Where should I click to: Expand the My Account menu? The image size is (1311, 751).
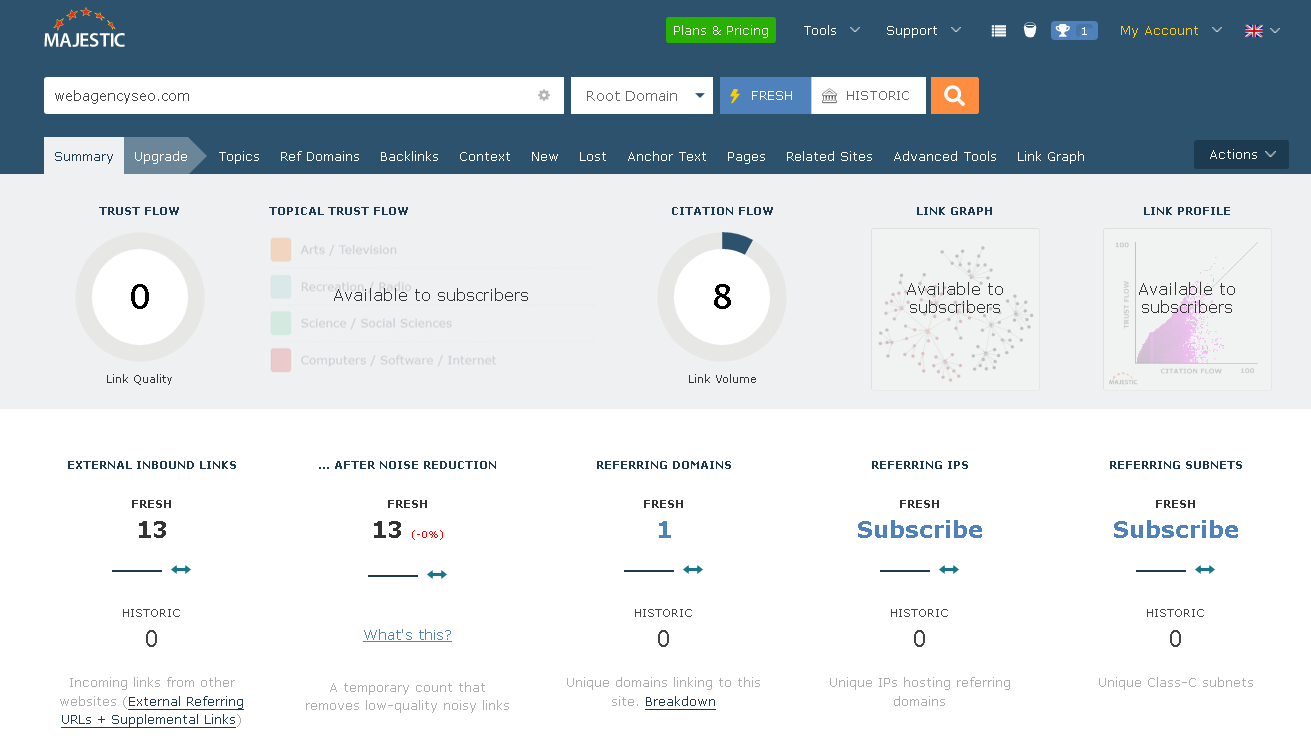[x=1171, y=30]
